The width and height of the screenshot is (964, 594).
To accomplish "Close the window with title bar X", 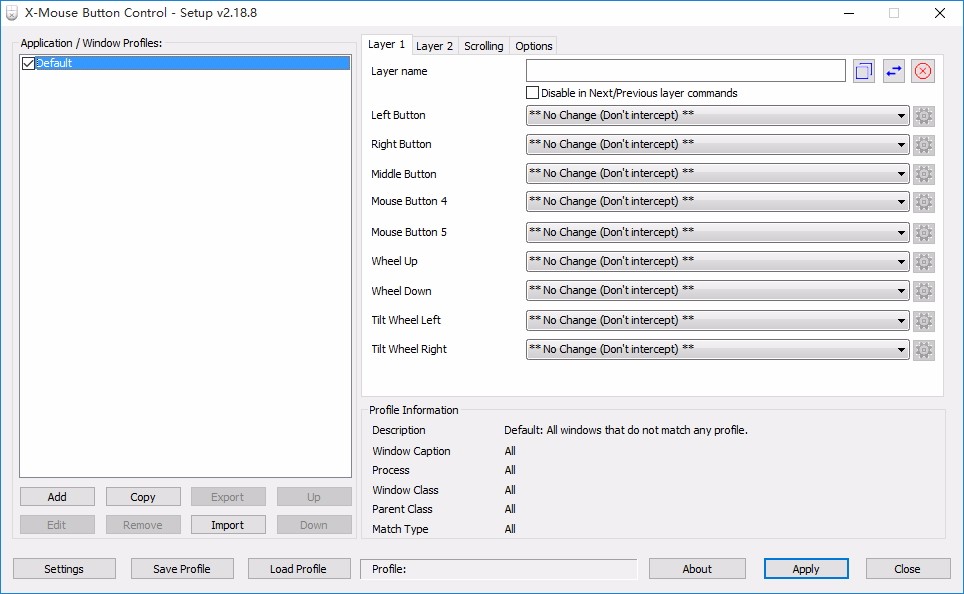I will 939,13.
